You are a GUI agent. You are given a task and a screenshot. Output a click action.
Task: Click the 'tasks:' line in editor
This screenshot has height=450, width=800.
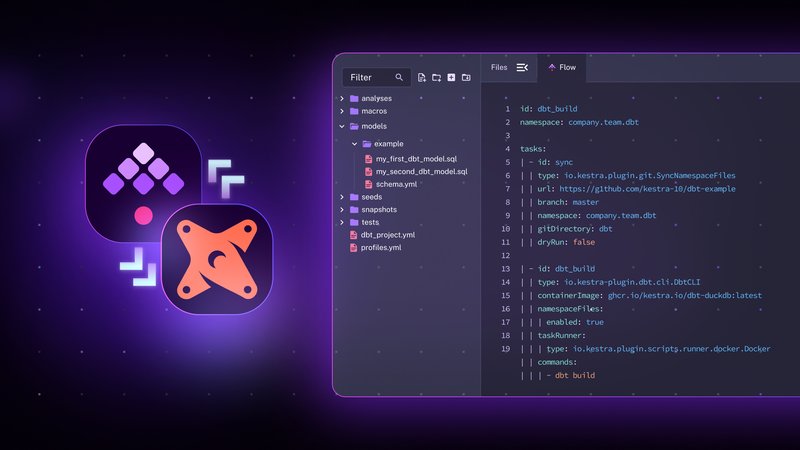point(533,149)
